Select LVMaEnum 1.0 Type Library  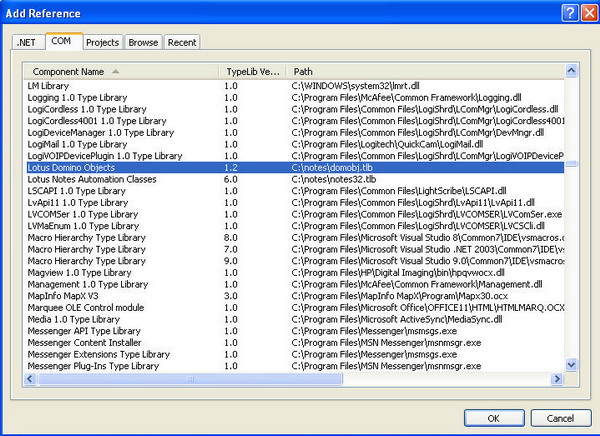tap(295, 226)
